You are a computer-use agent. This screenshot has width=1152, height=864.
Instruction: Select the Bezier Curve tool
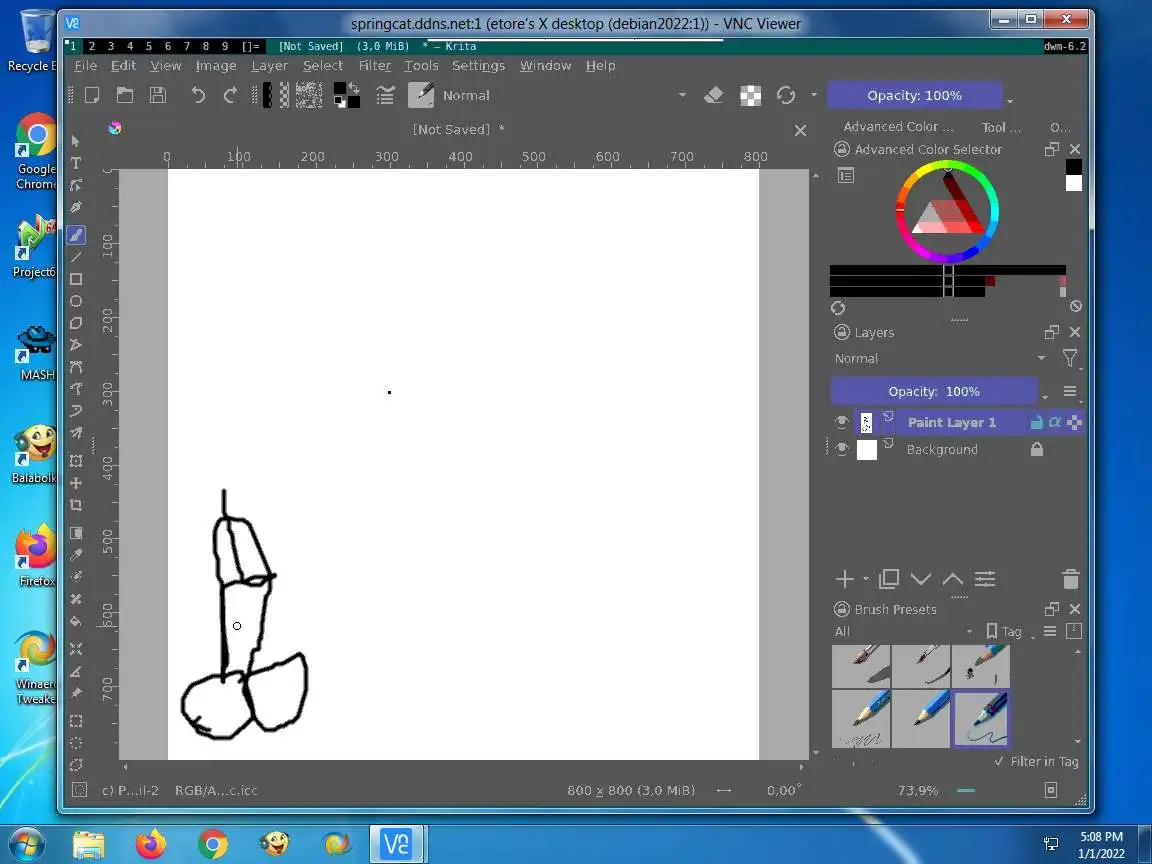coord(76,367)
